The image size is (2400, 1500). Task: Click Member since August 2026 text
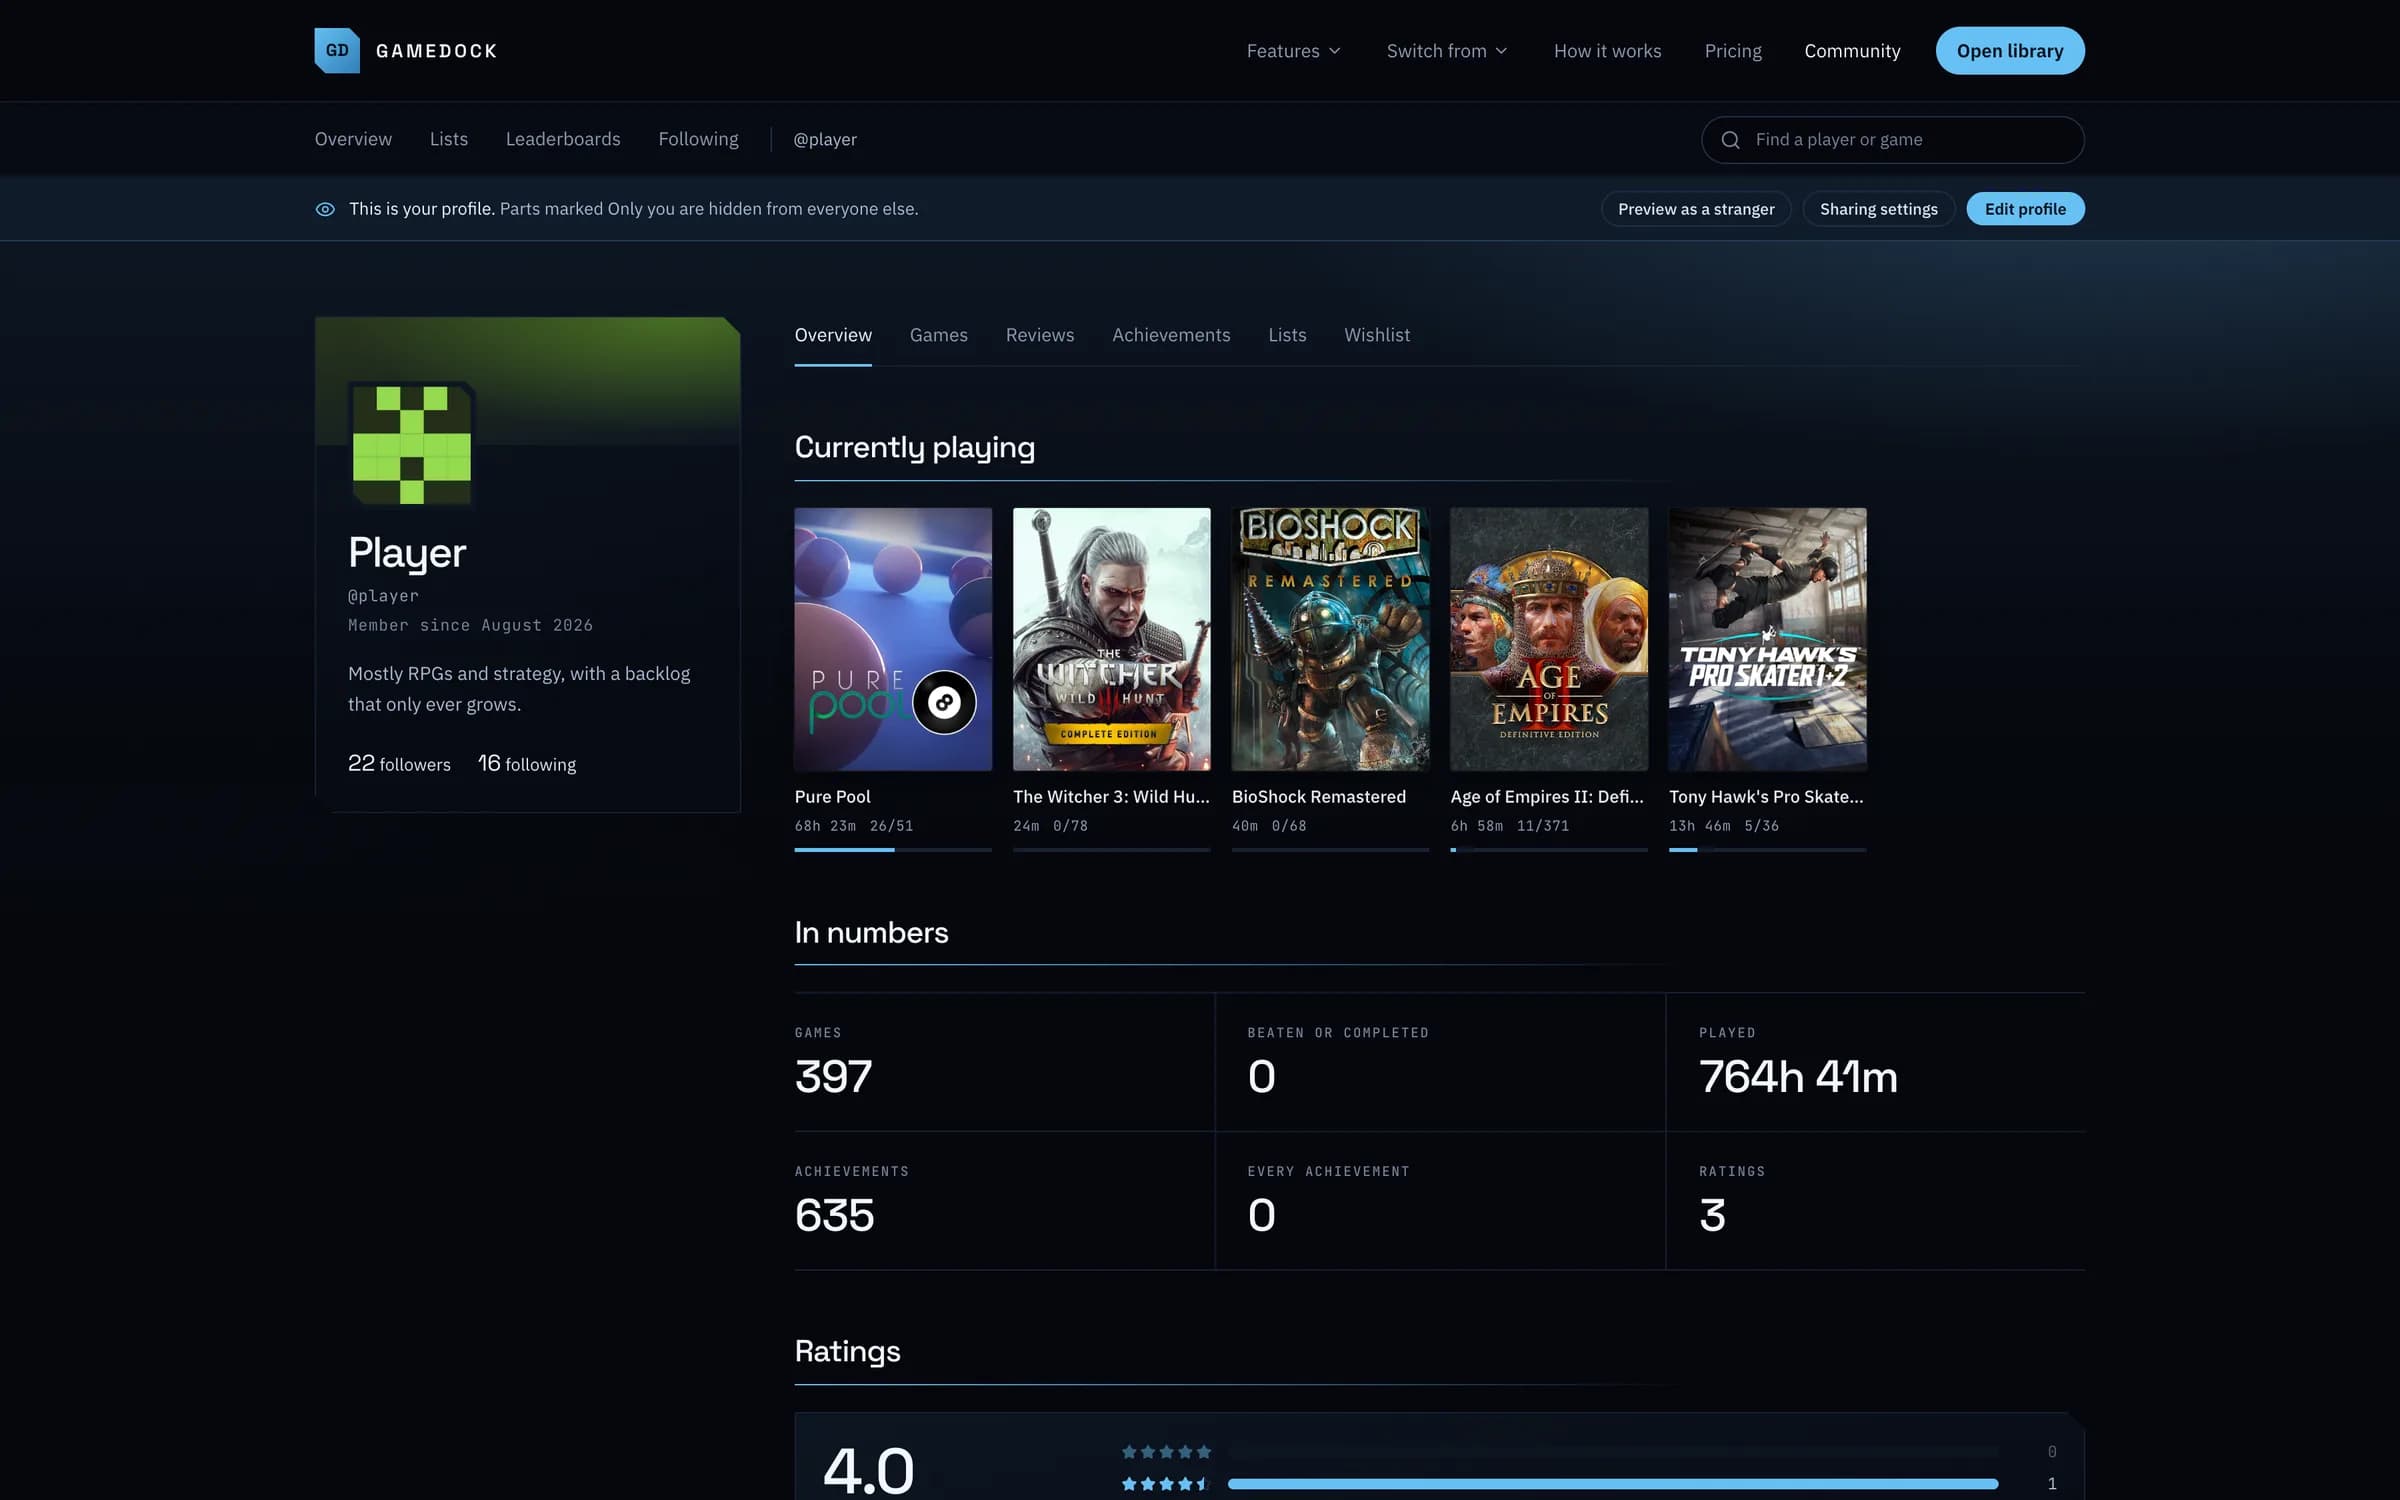(x=470, y=625)
